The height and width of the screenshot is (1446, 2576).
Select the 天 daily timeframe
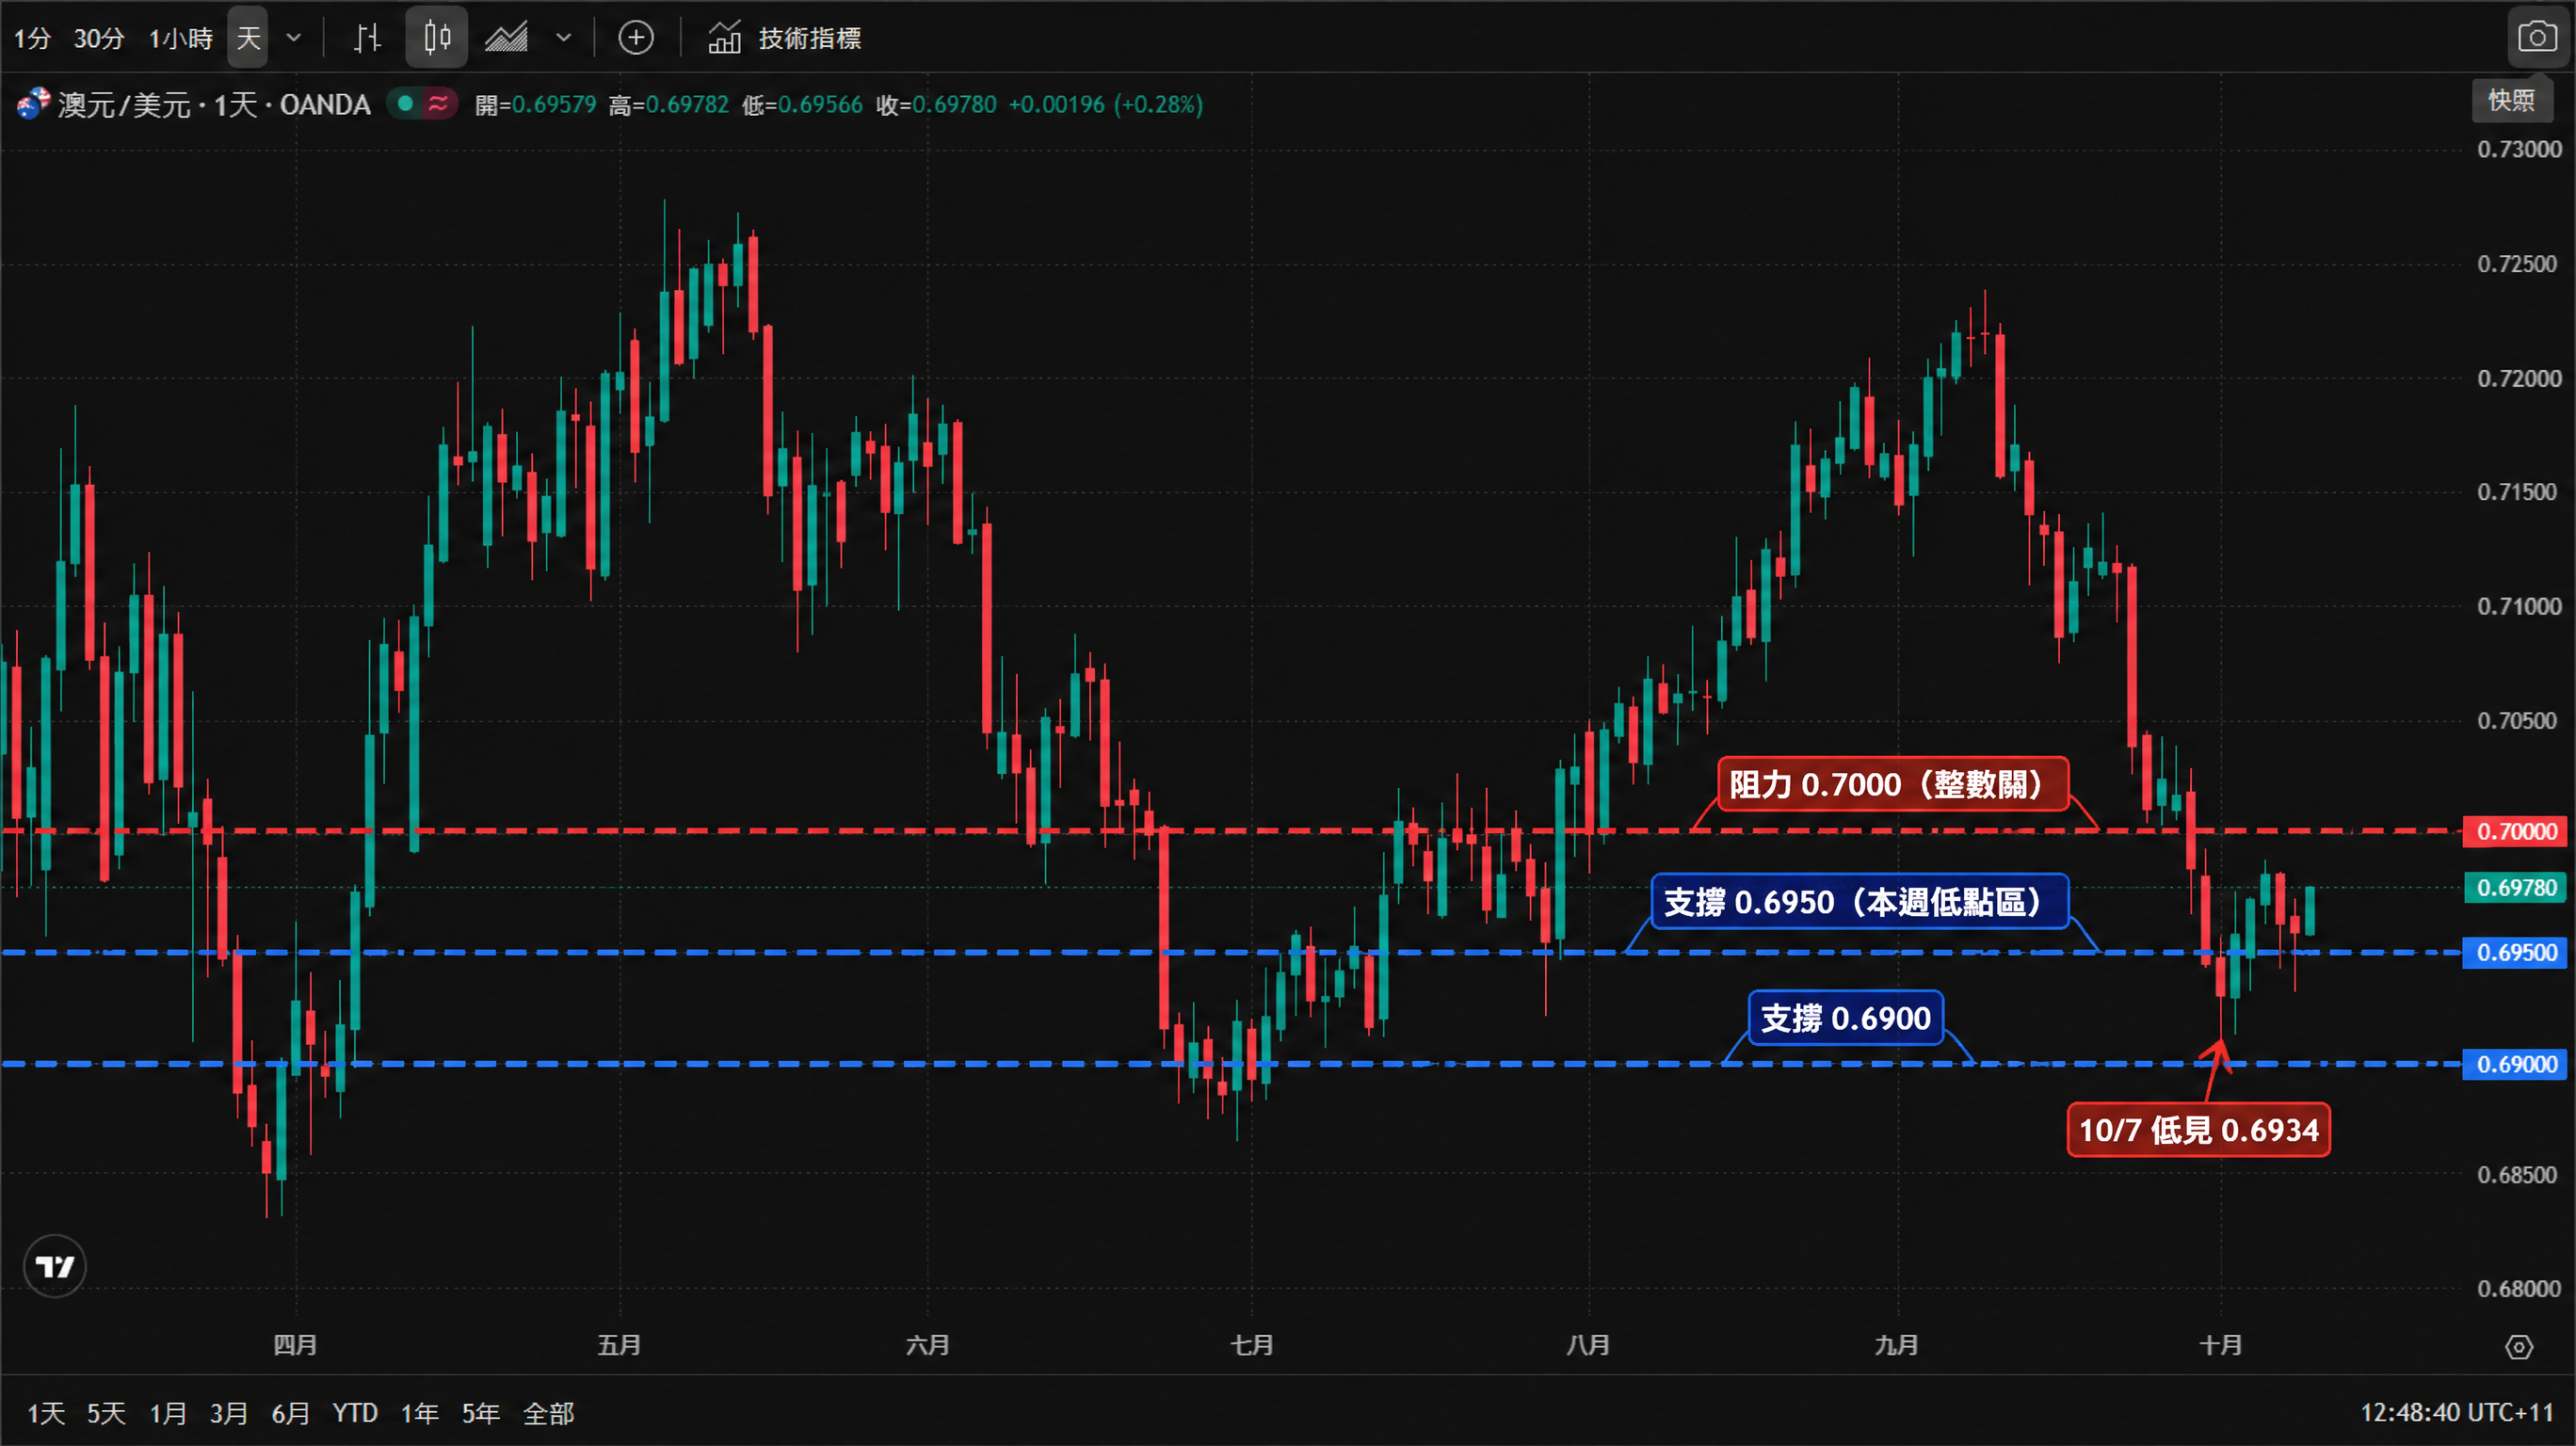[248, 38]
